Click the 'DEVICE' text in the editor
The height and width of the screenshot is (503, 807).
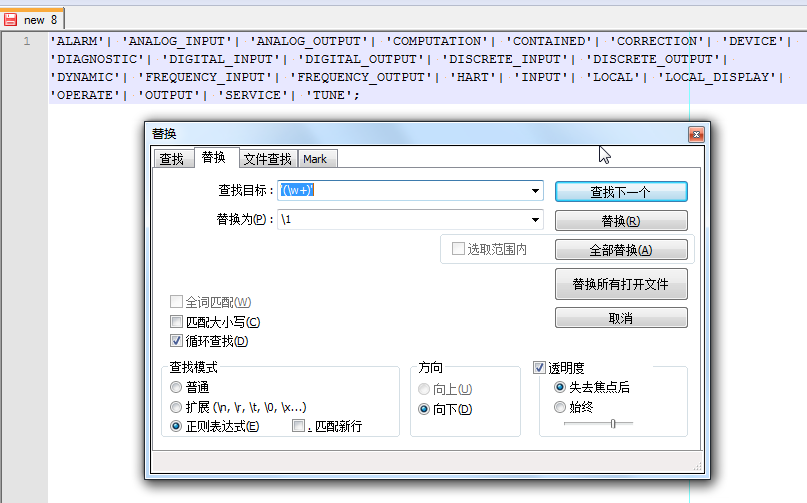(753, 41)
